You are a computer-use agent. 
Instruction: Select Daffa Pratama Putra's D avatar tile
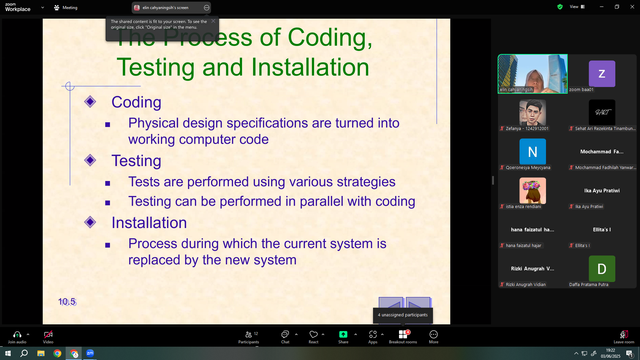click(x=602, y=269)
